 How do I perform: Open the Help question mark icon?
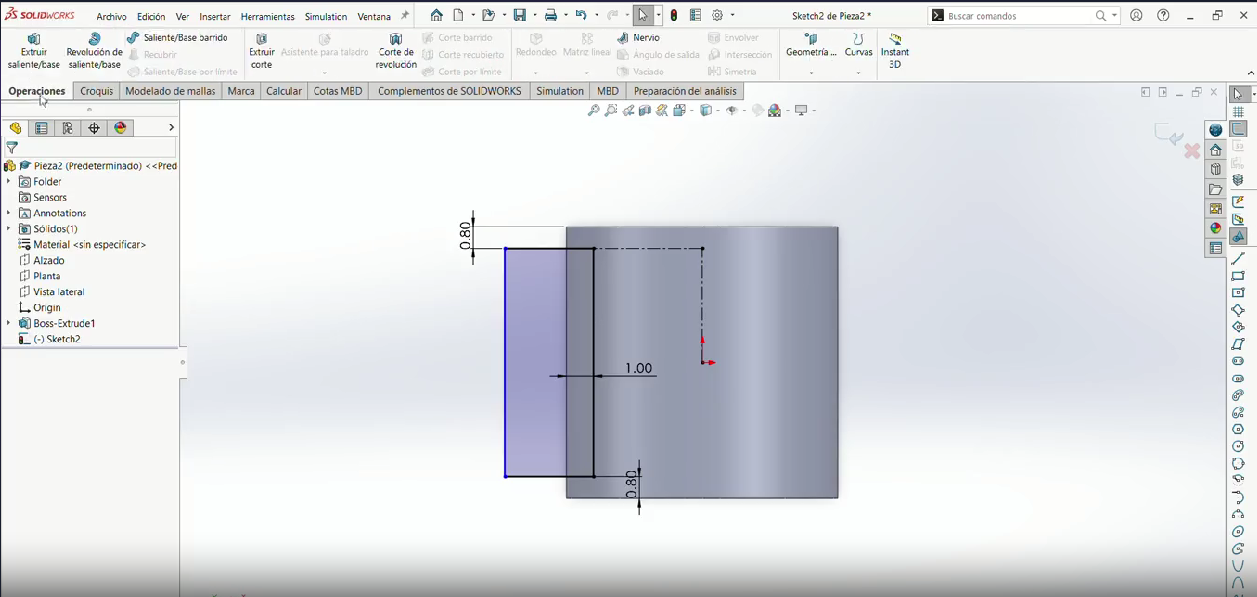click(1163, 15)
